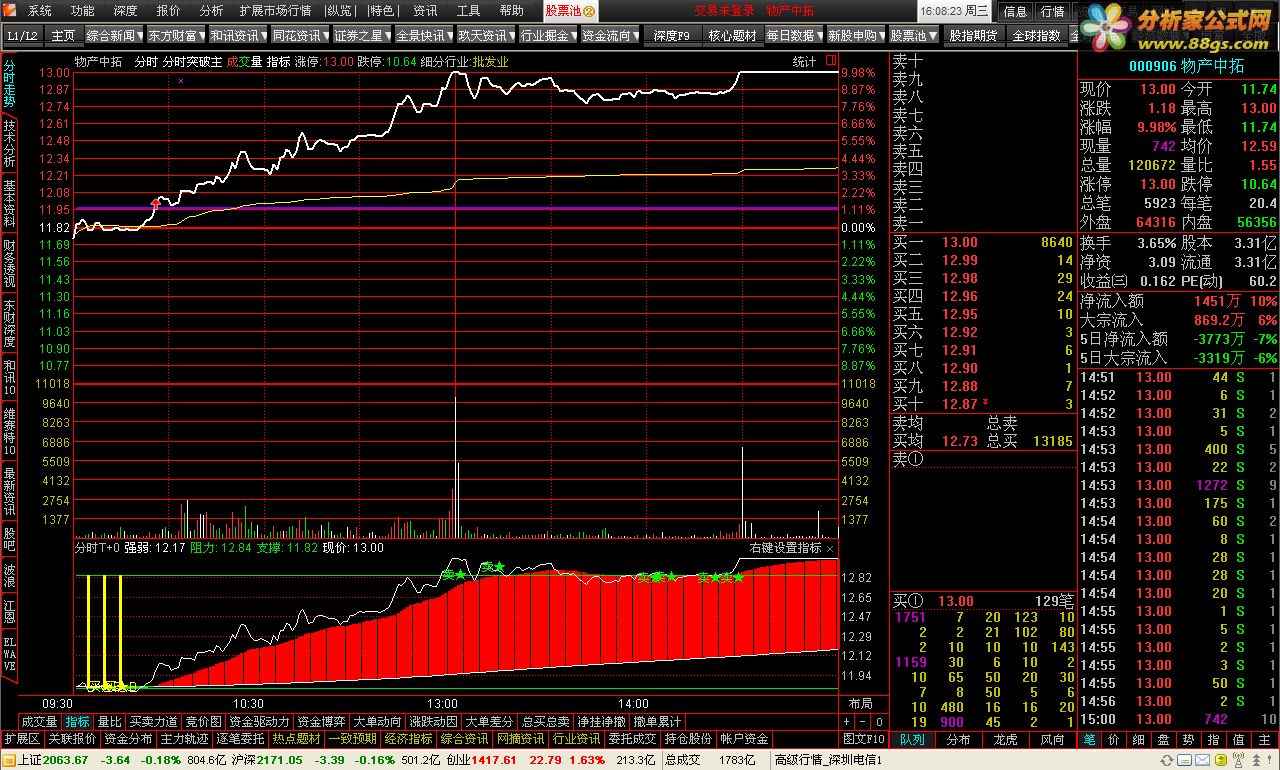Switch to 盘 view tab

tap(1163, 740)
